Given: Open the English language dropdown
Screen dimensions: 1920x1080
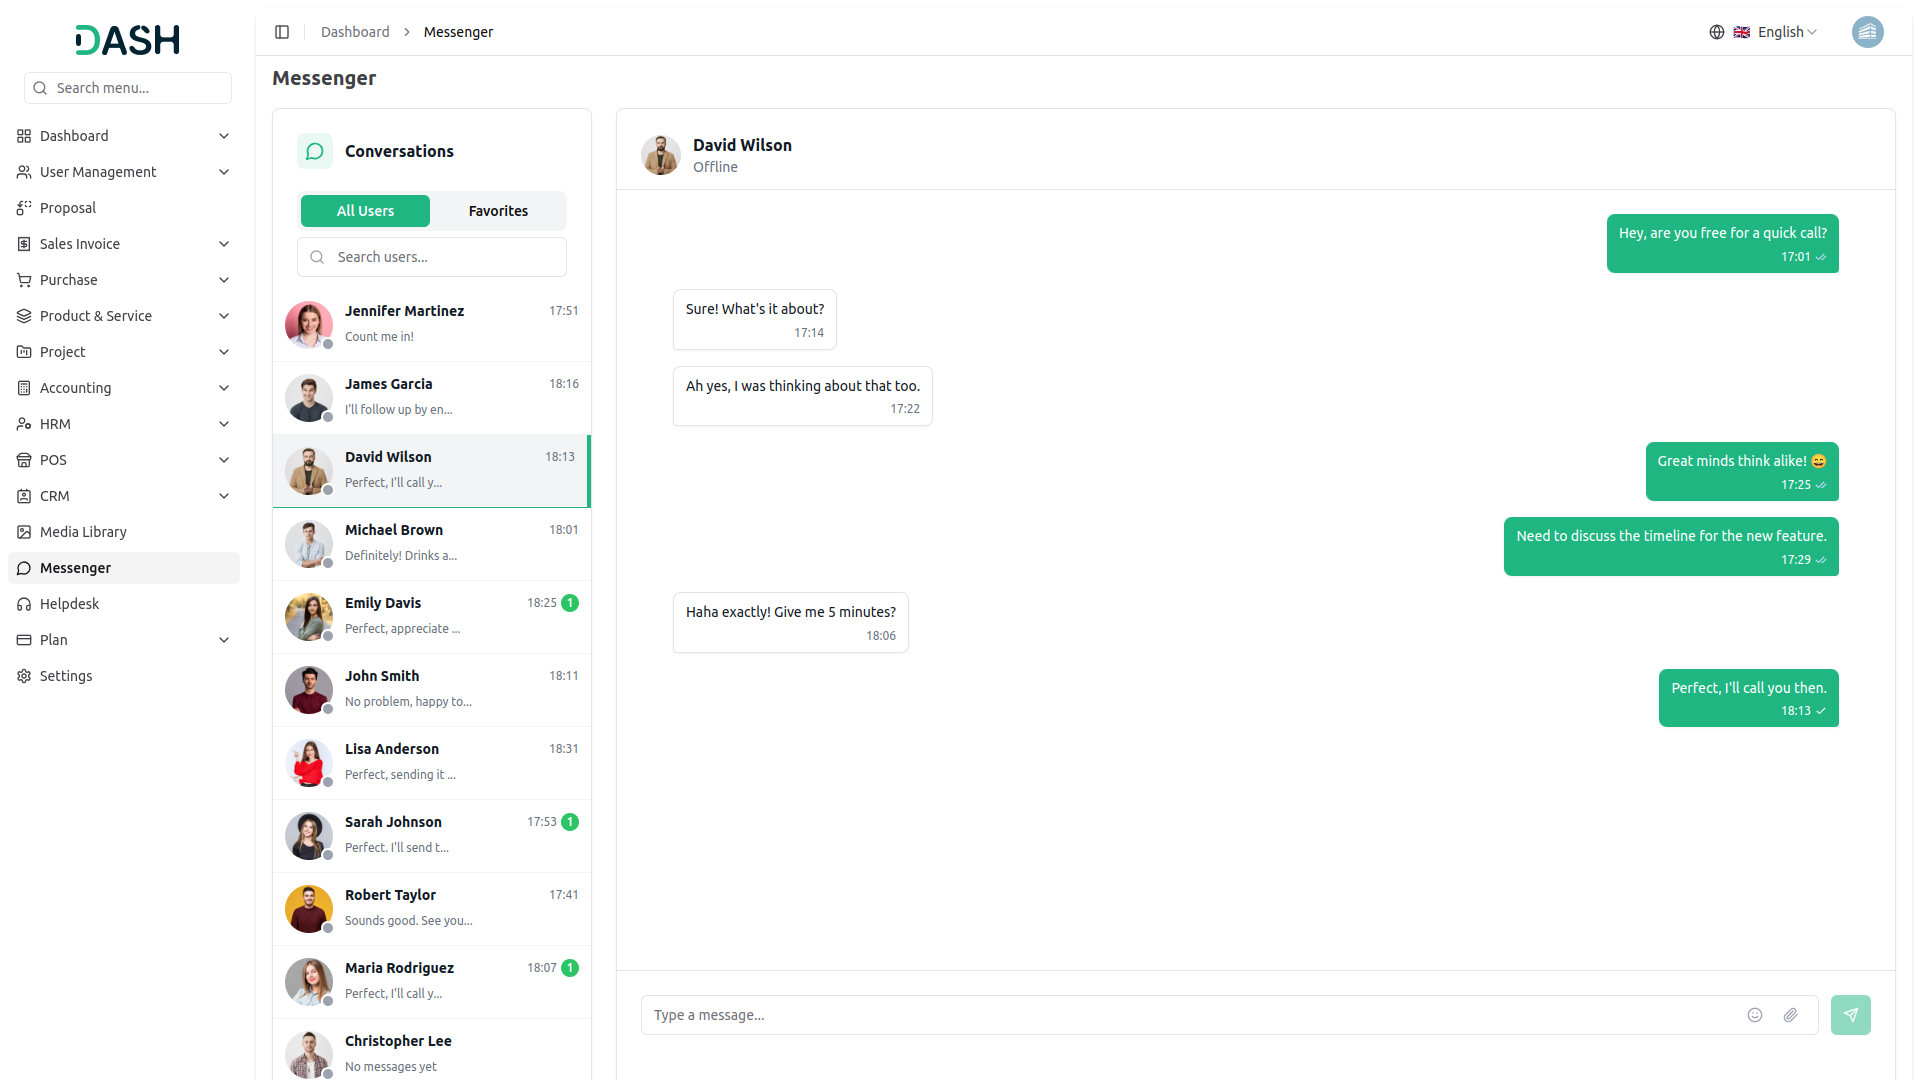Looking at the screenshot, I should coord(1779,32).
